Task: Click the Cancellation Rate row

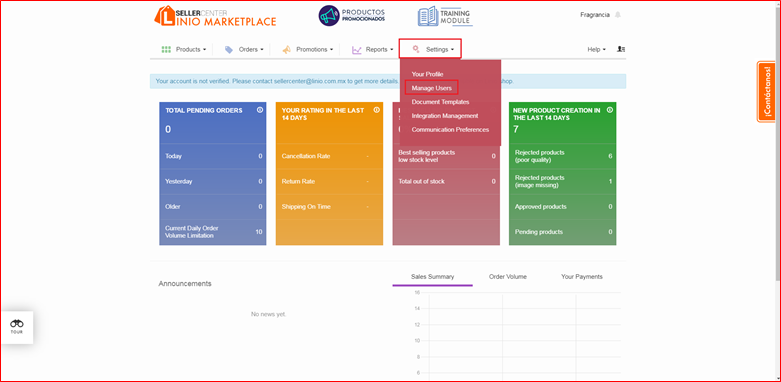Action: pyautogui.click(x=329, y=156)
